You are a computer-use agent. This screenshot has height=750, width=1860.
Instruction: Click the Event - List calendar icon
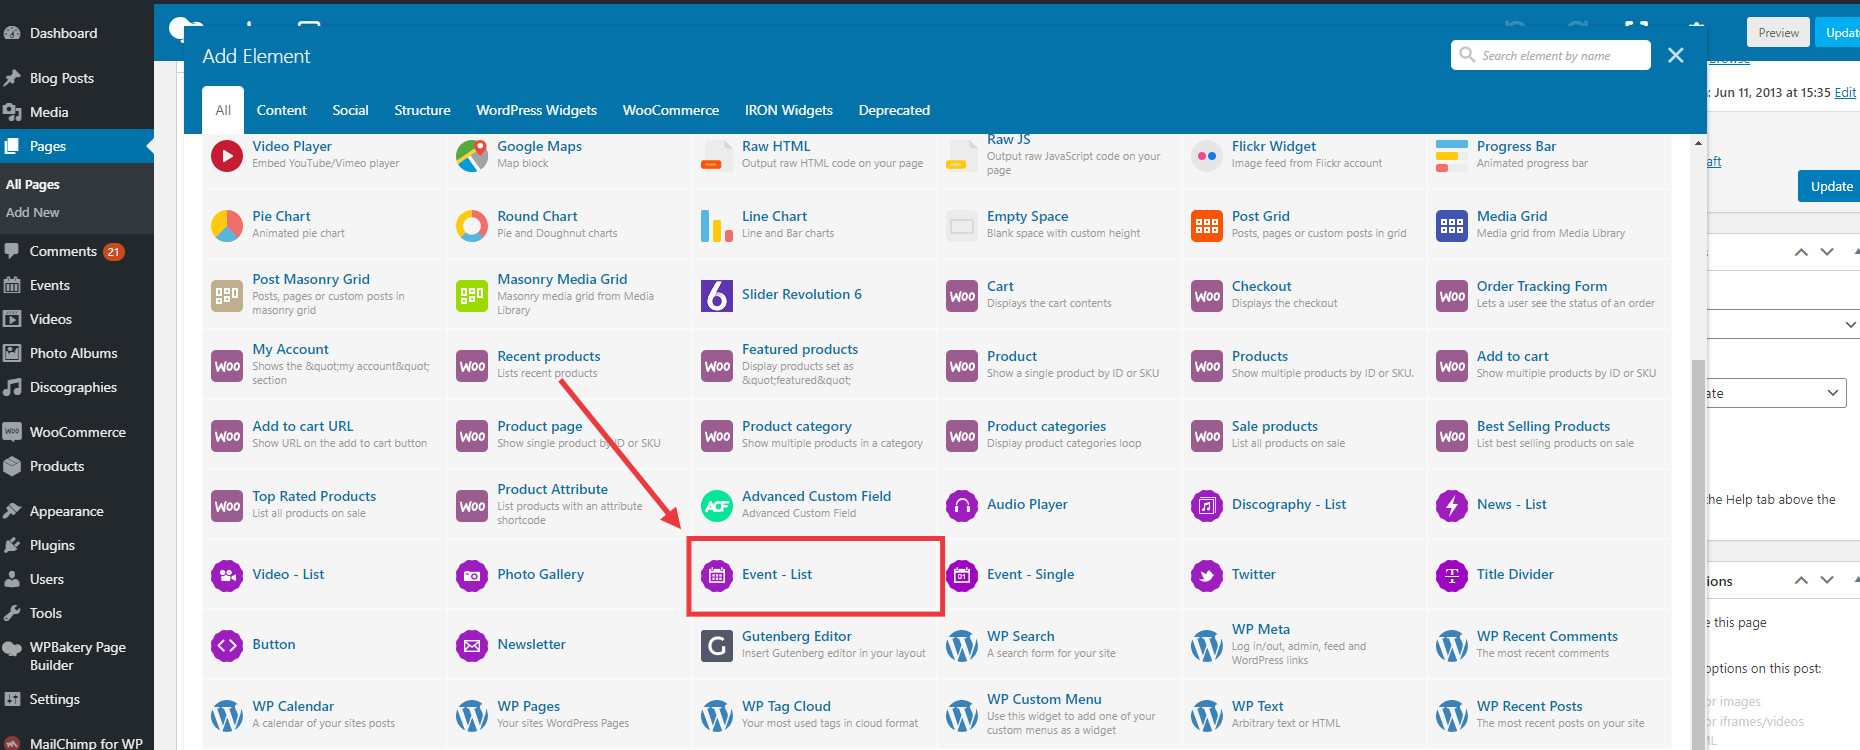[x=717, y=576]
